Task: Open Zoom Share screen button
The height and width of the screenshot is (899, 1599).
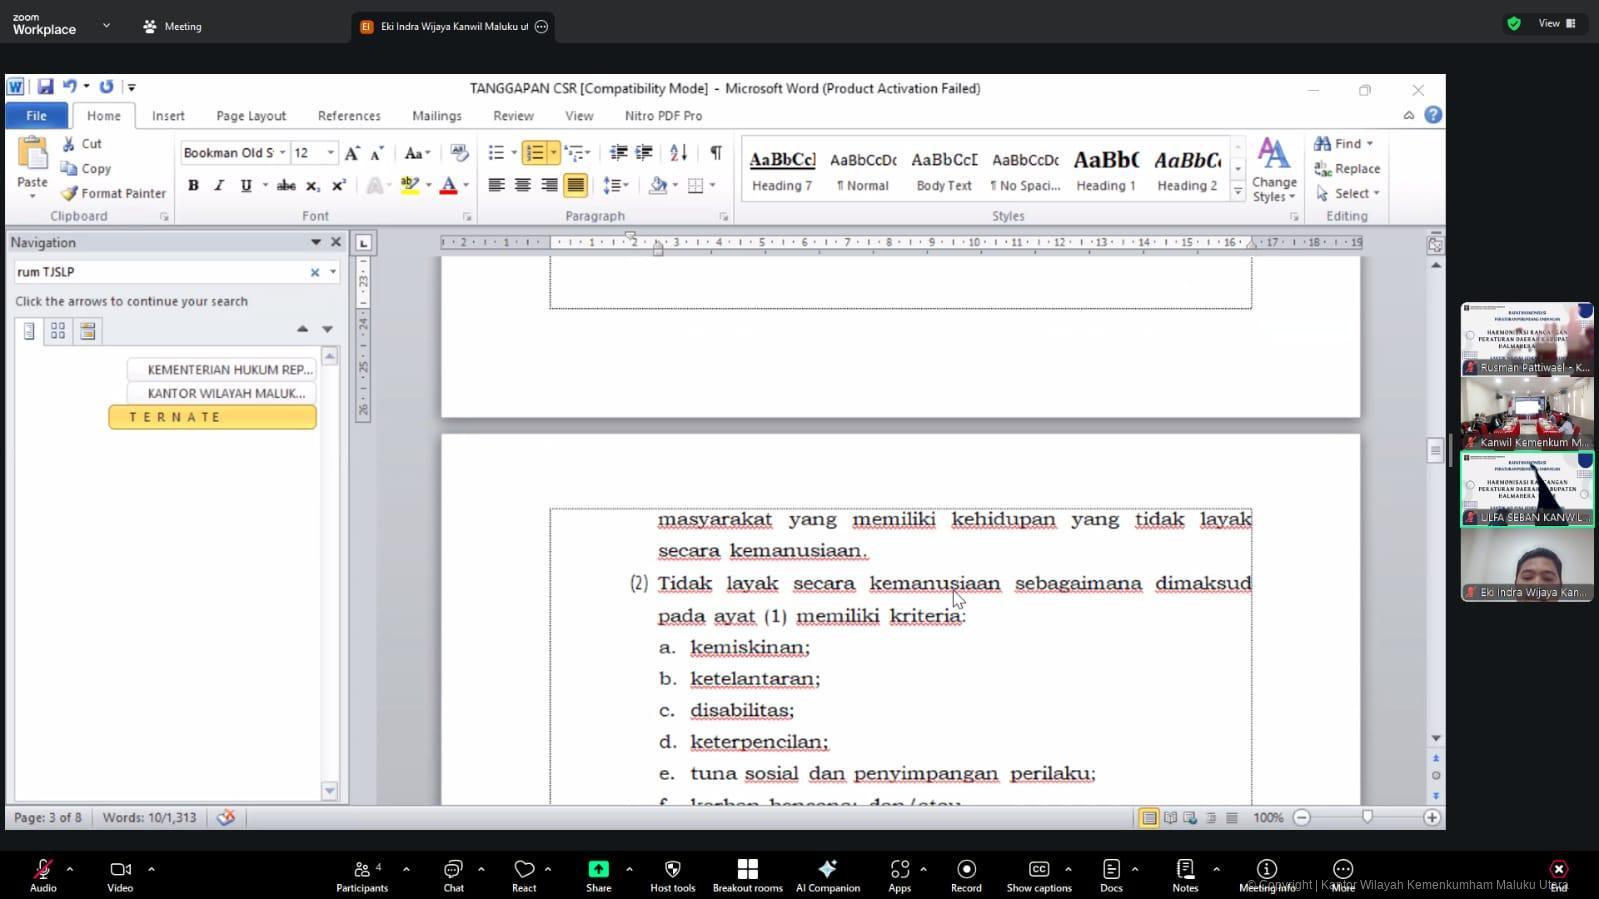Action: (x=598, y=874)
